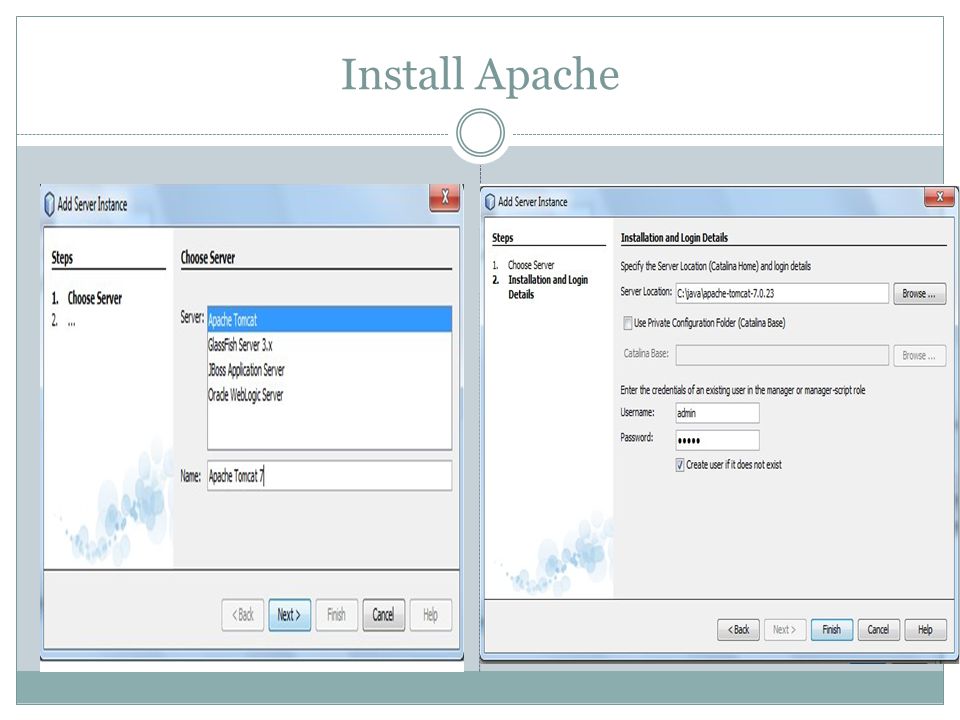Viewport: 960px width, 720px height.
Task: Select GlassFish Server 3.x in the list
Action: tap(240, 345)
